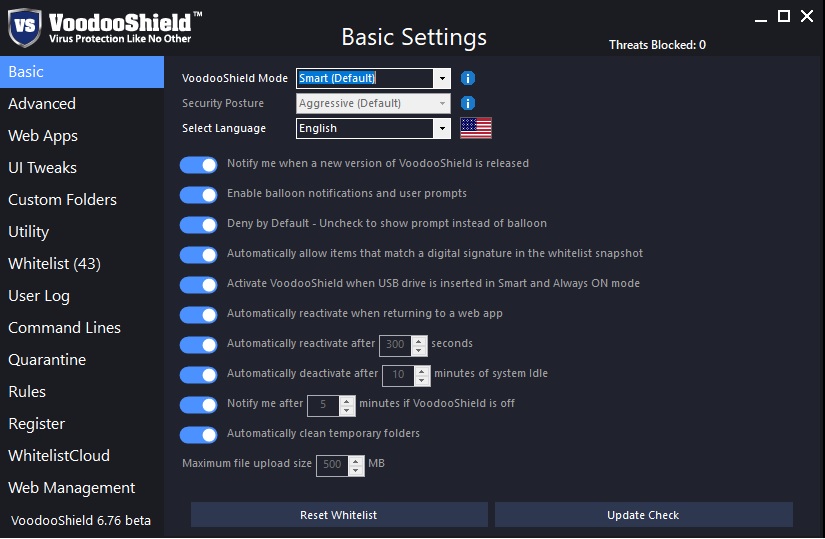The height and width of the screenshot is (539, 825).
Task: Open the VoodooShield Mode dropdown
Action: tap(442, 78)
